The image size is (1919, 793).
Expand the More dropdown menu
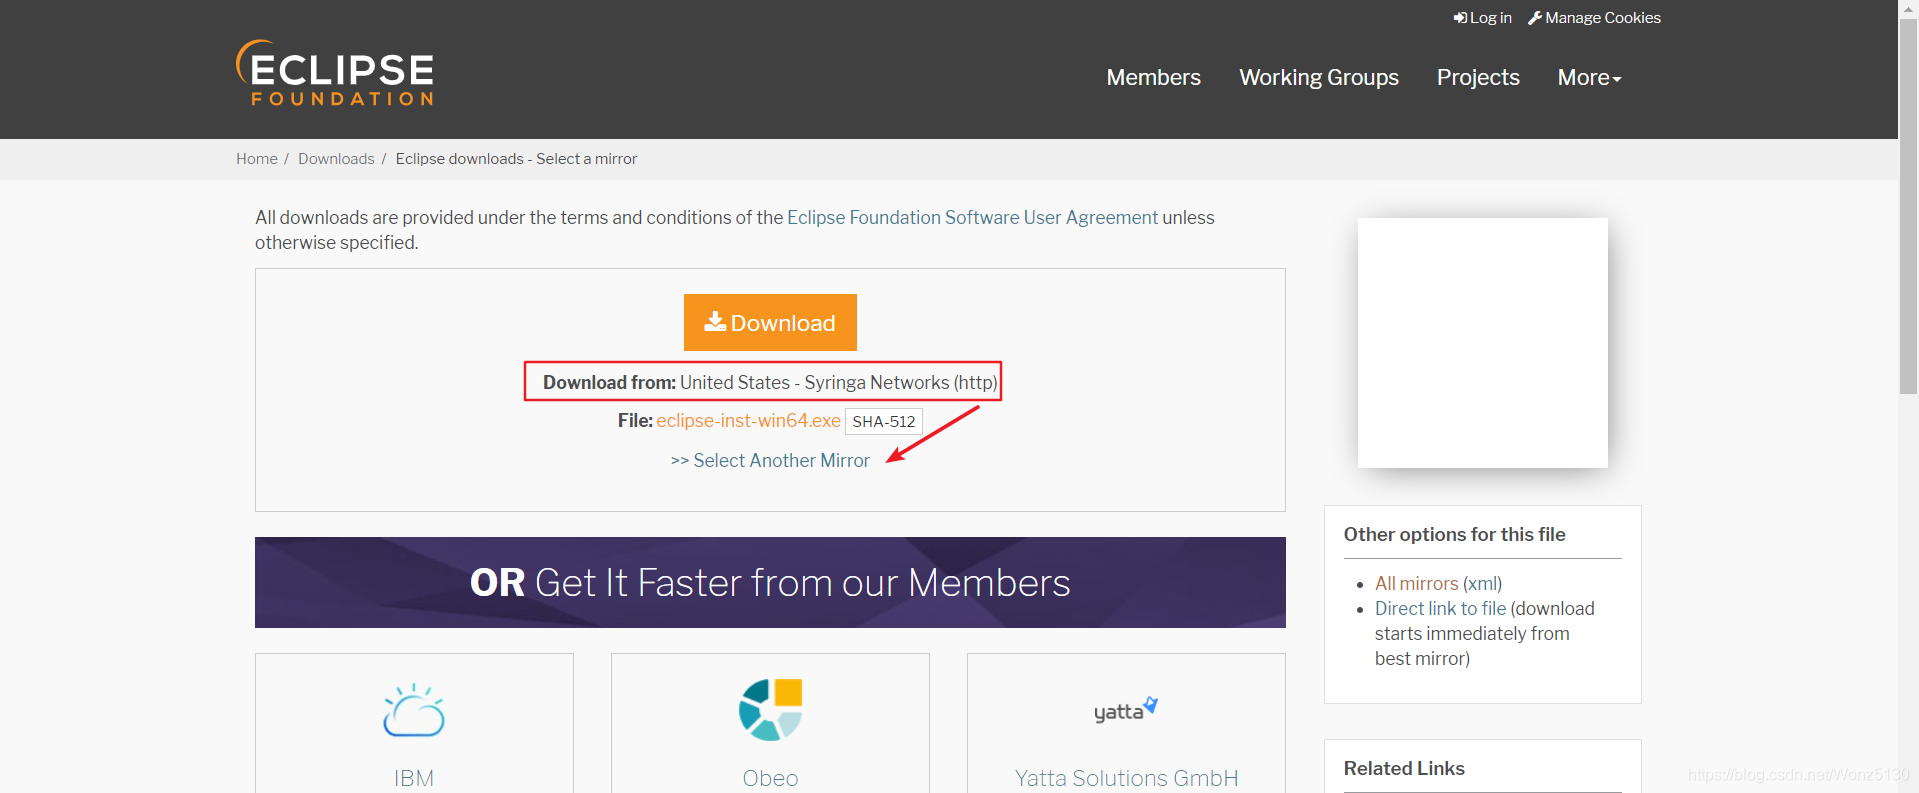pos(1589,77)
